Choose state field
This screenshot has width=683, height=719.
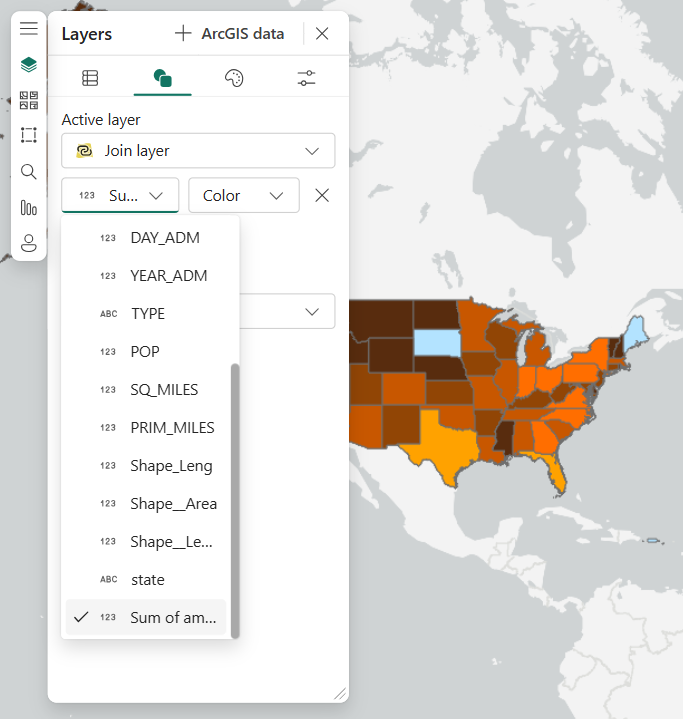pyautogui.click(x=146, y=580)
